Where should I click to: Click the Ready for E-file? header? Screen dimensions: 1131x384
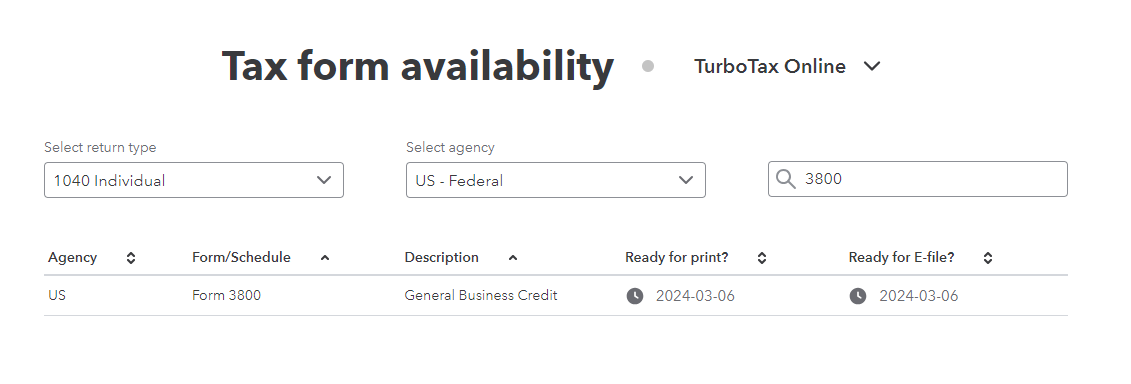[901, 258]
